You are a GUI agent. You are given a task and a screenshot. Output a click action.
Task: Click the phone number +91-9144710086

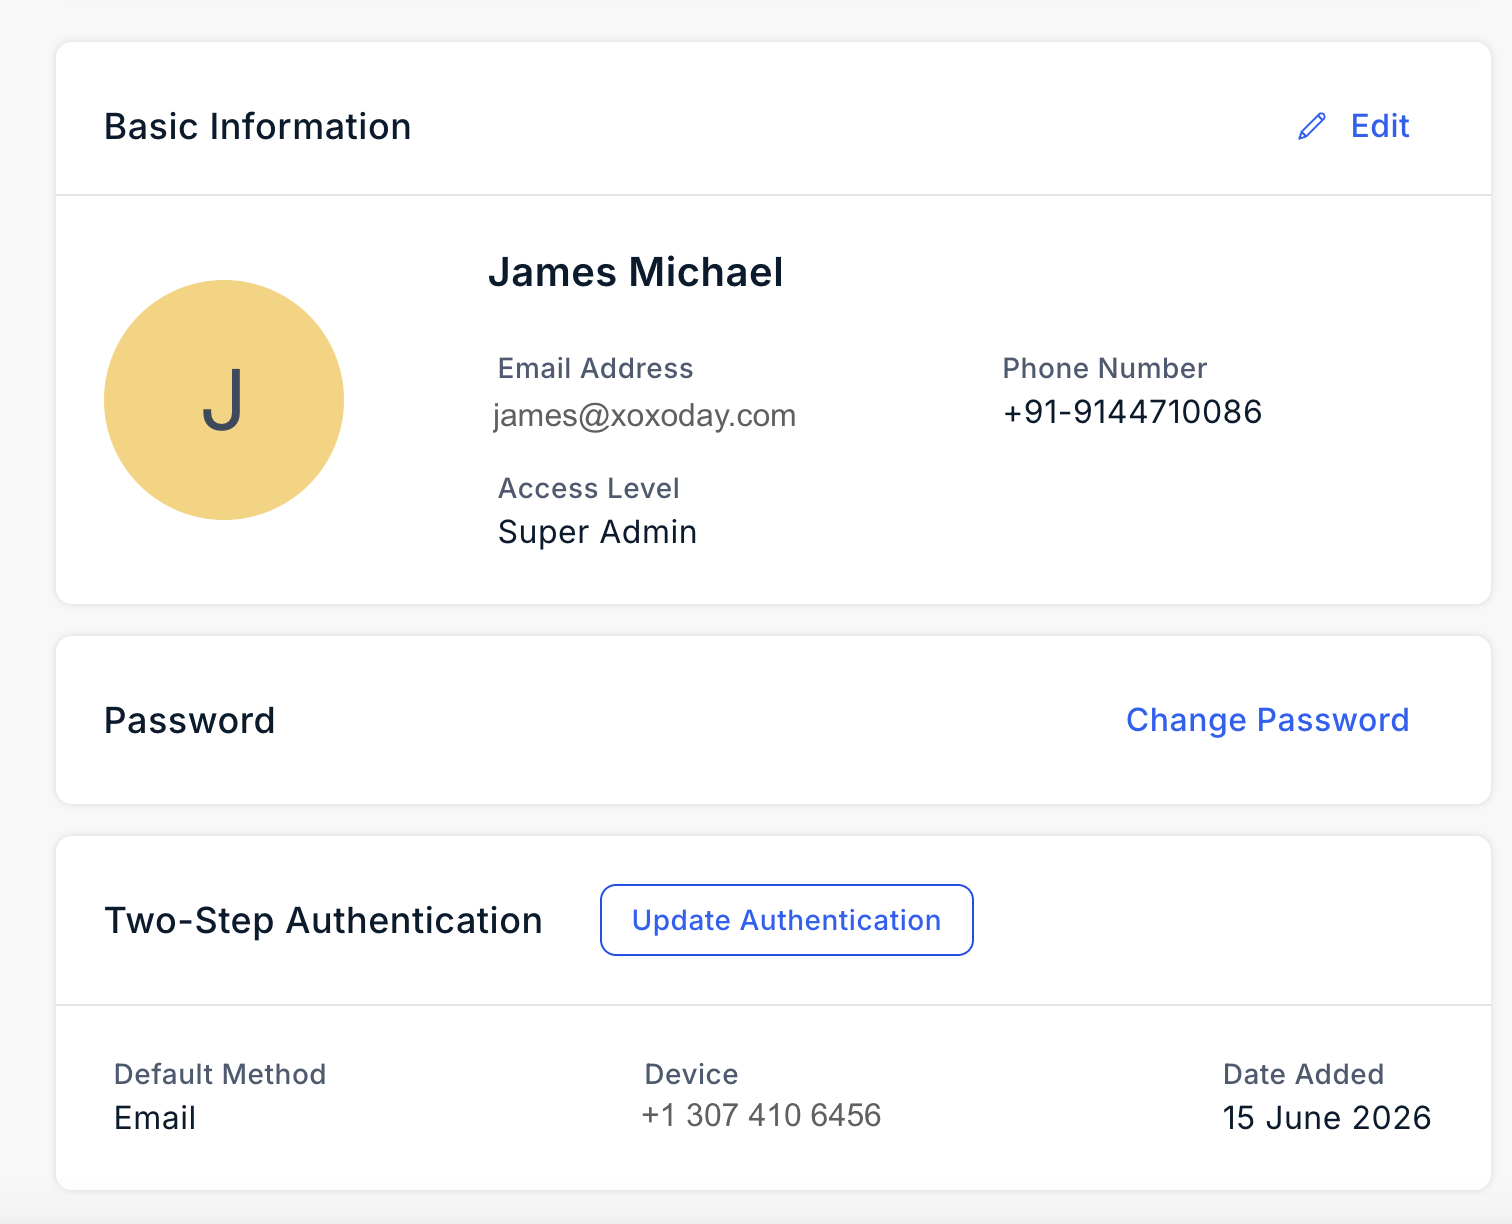(x=1133, y=412)
